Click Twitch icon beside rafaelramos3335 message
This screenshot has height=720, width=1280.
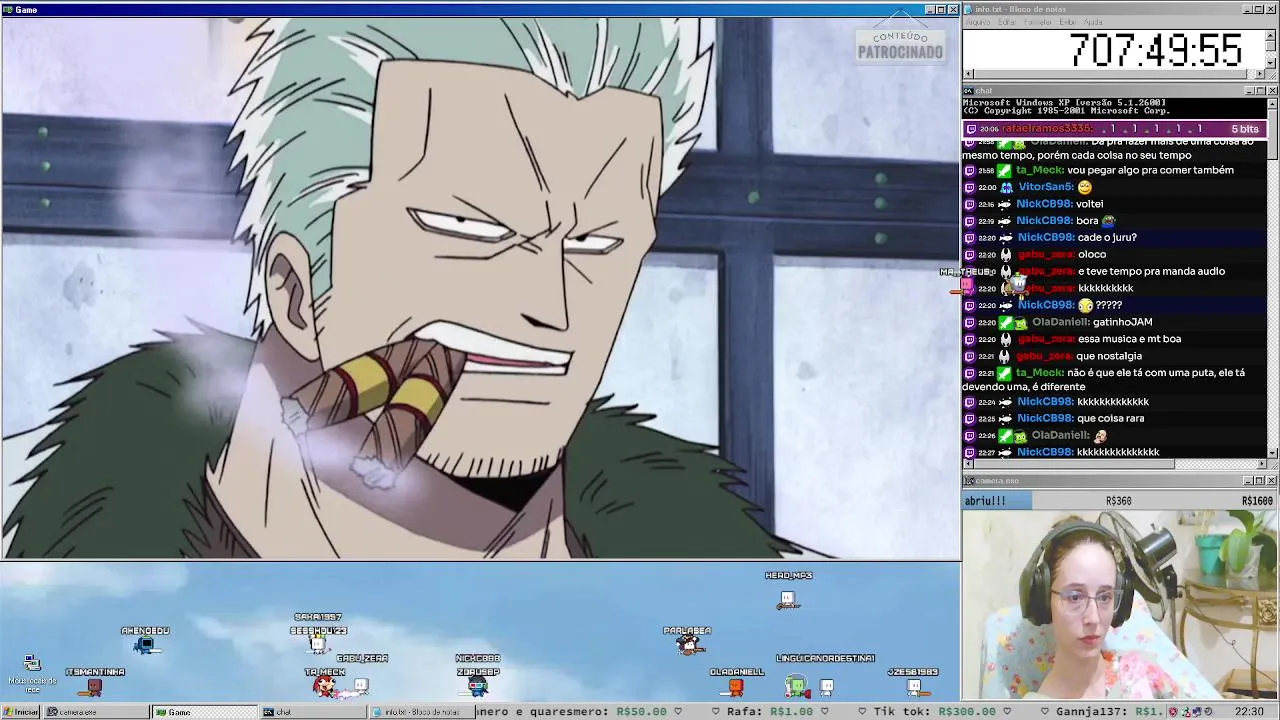click(x=970, y=129)
